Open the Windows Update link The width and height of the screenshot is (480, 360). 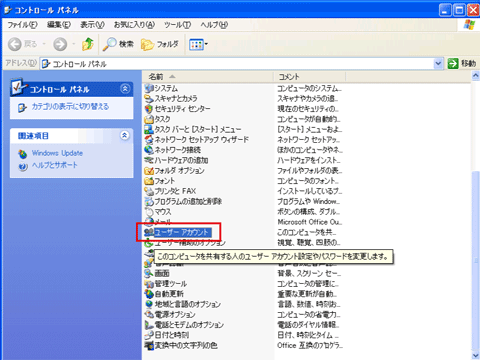coord(57,153)
